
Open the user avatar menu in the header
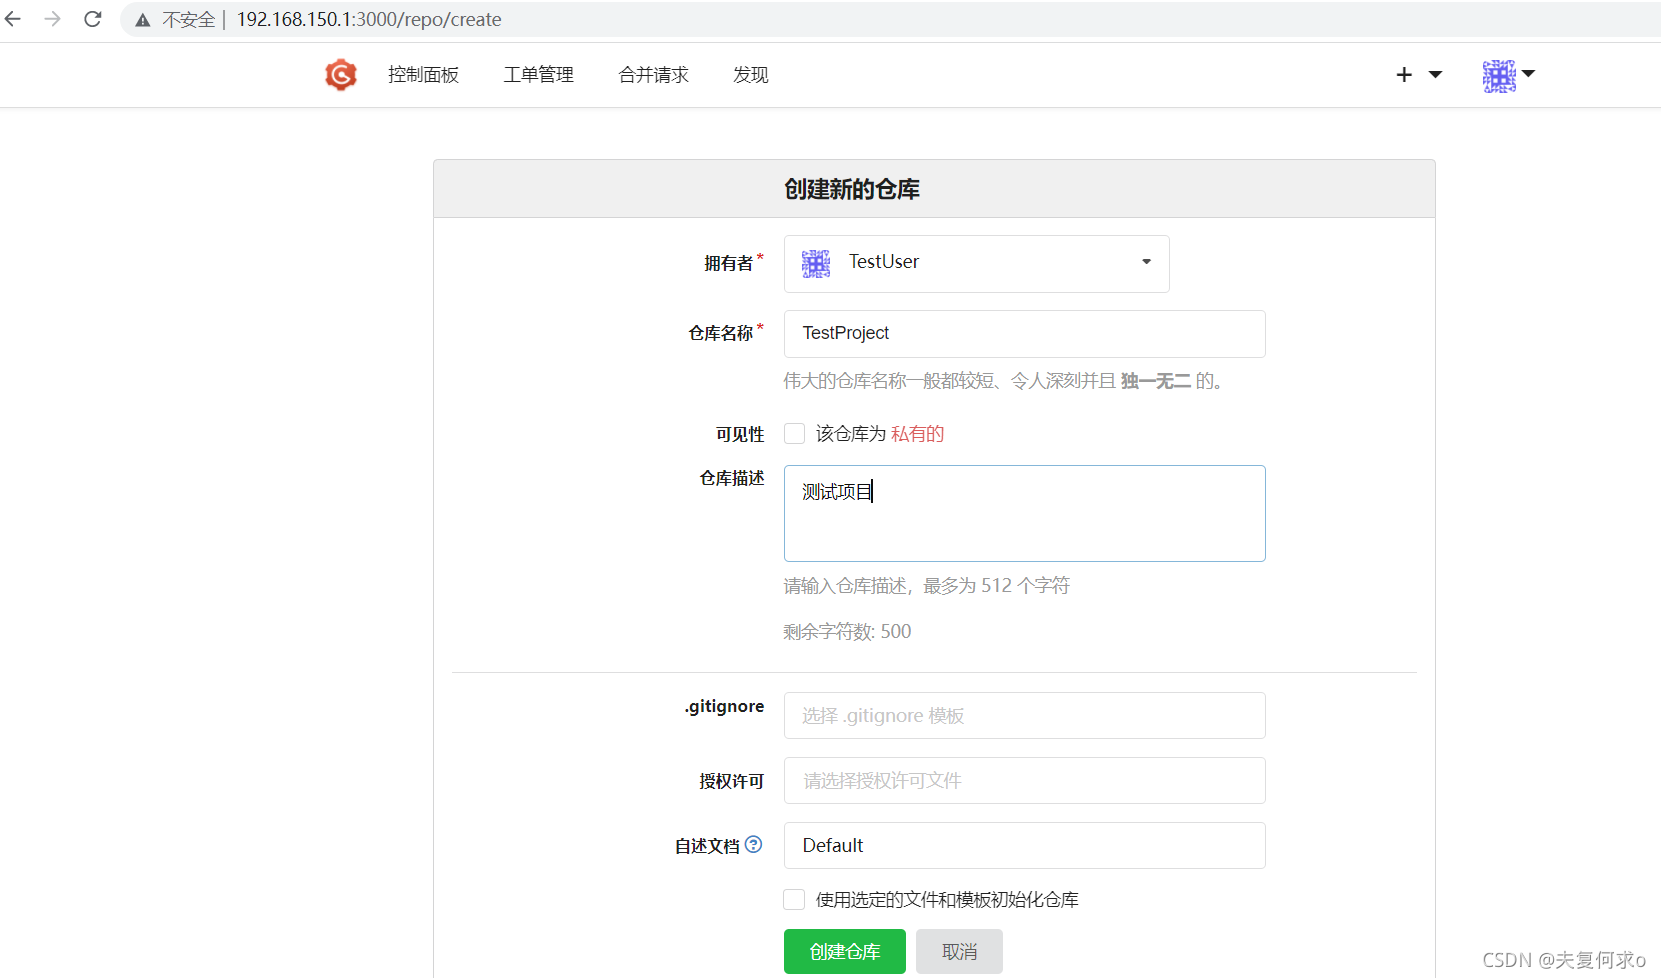coord(1508,75)
